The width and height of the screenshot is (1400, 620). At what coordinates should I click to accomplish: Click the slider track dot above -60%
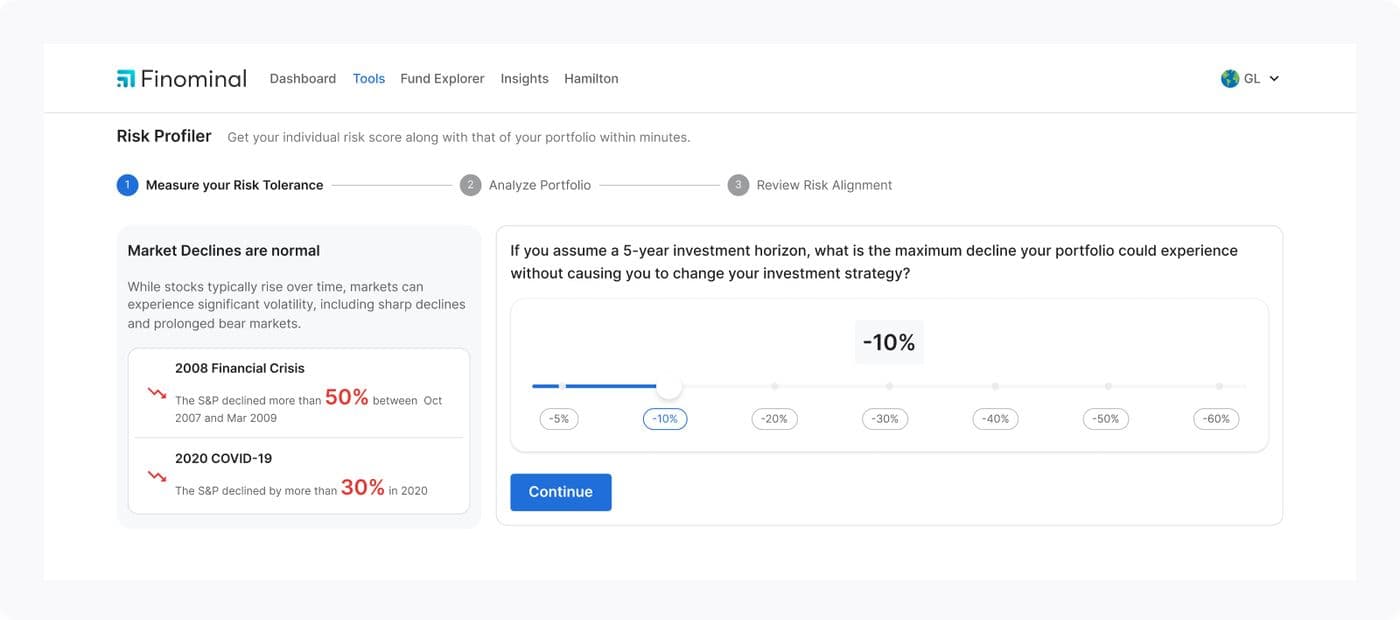[1219, 386]
